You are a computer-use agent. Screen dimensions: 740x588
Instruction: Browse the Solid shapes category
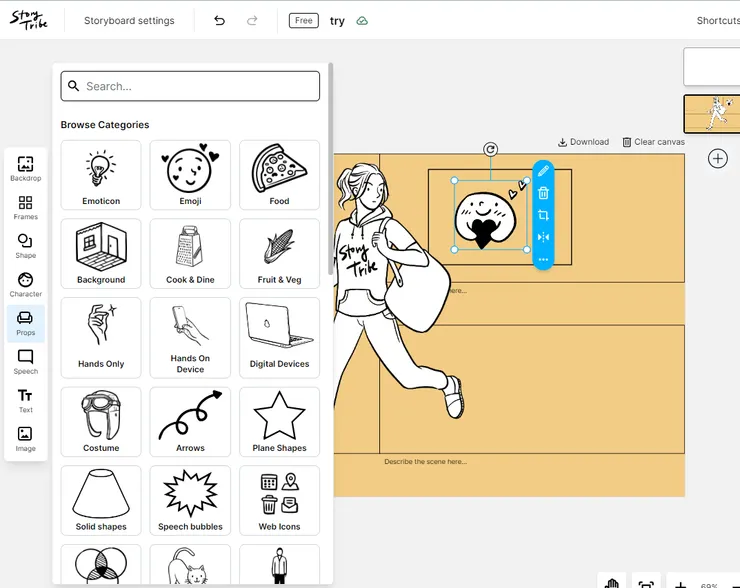[x=101, y=501]
